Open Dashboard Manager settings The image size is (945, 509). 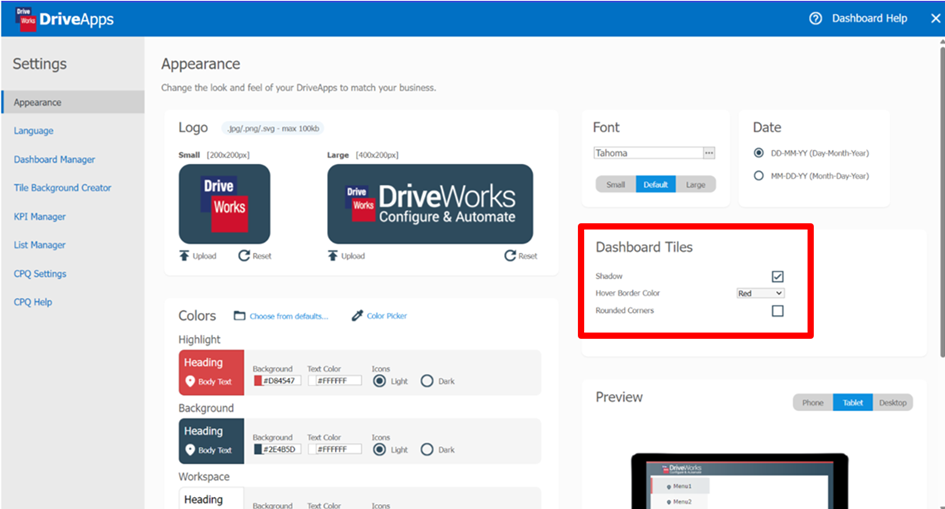point(54,160)
